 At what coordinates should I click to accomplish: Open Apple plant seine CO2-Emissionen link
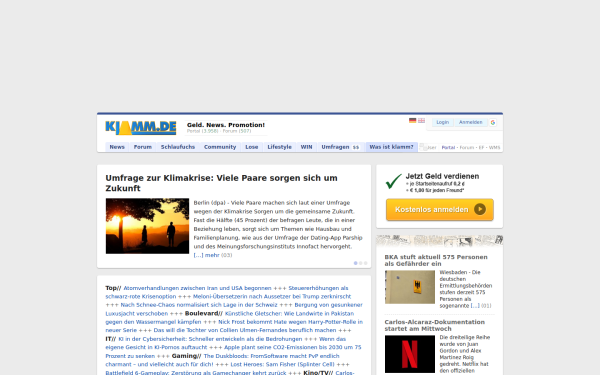(x=293, y=347)
